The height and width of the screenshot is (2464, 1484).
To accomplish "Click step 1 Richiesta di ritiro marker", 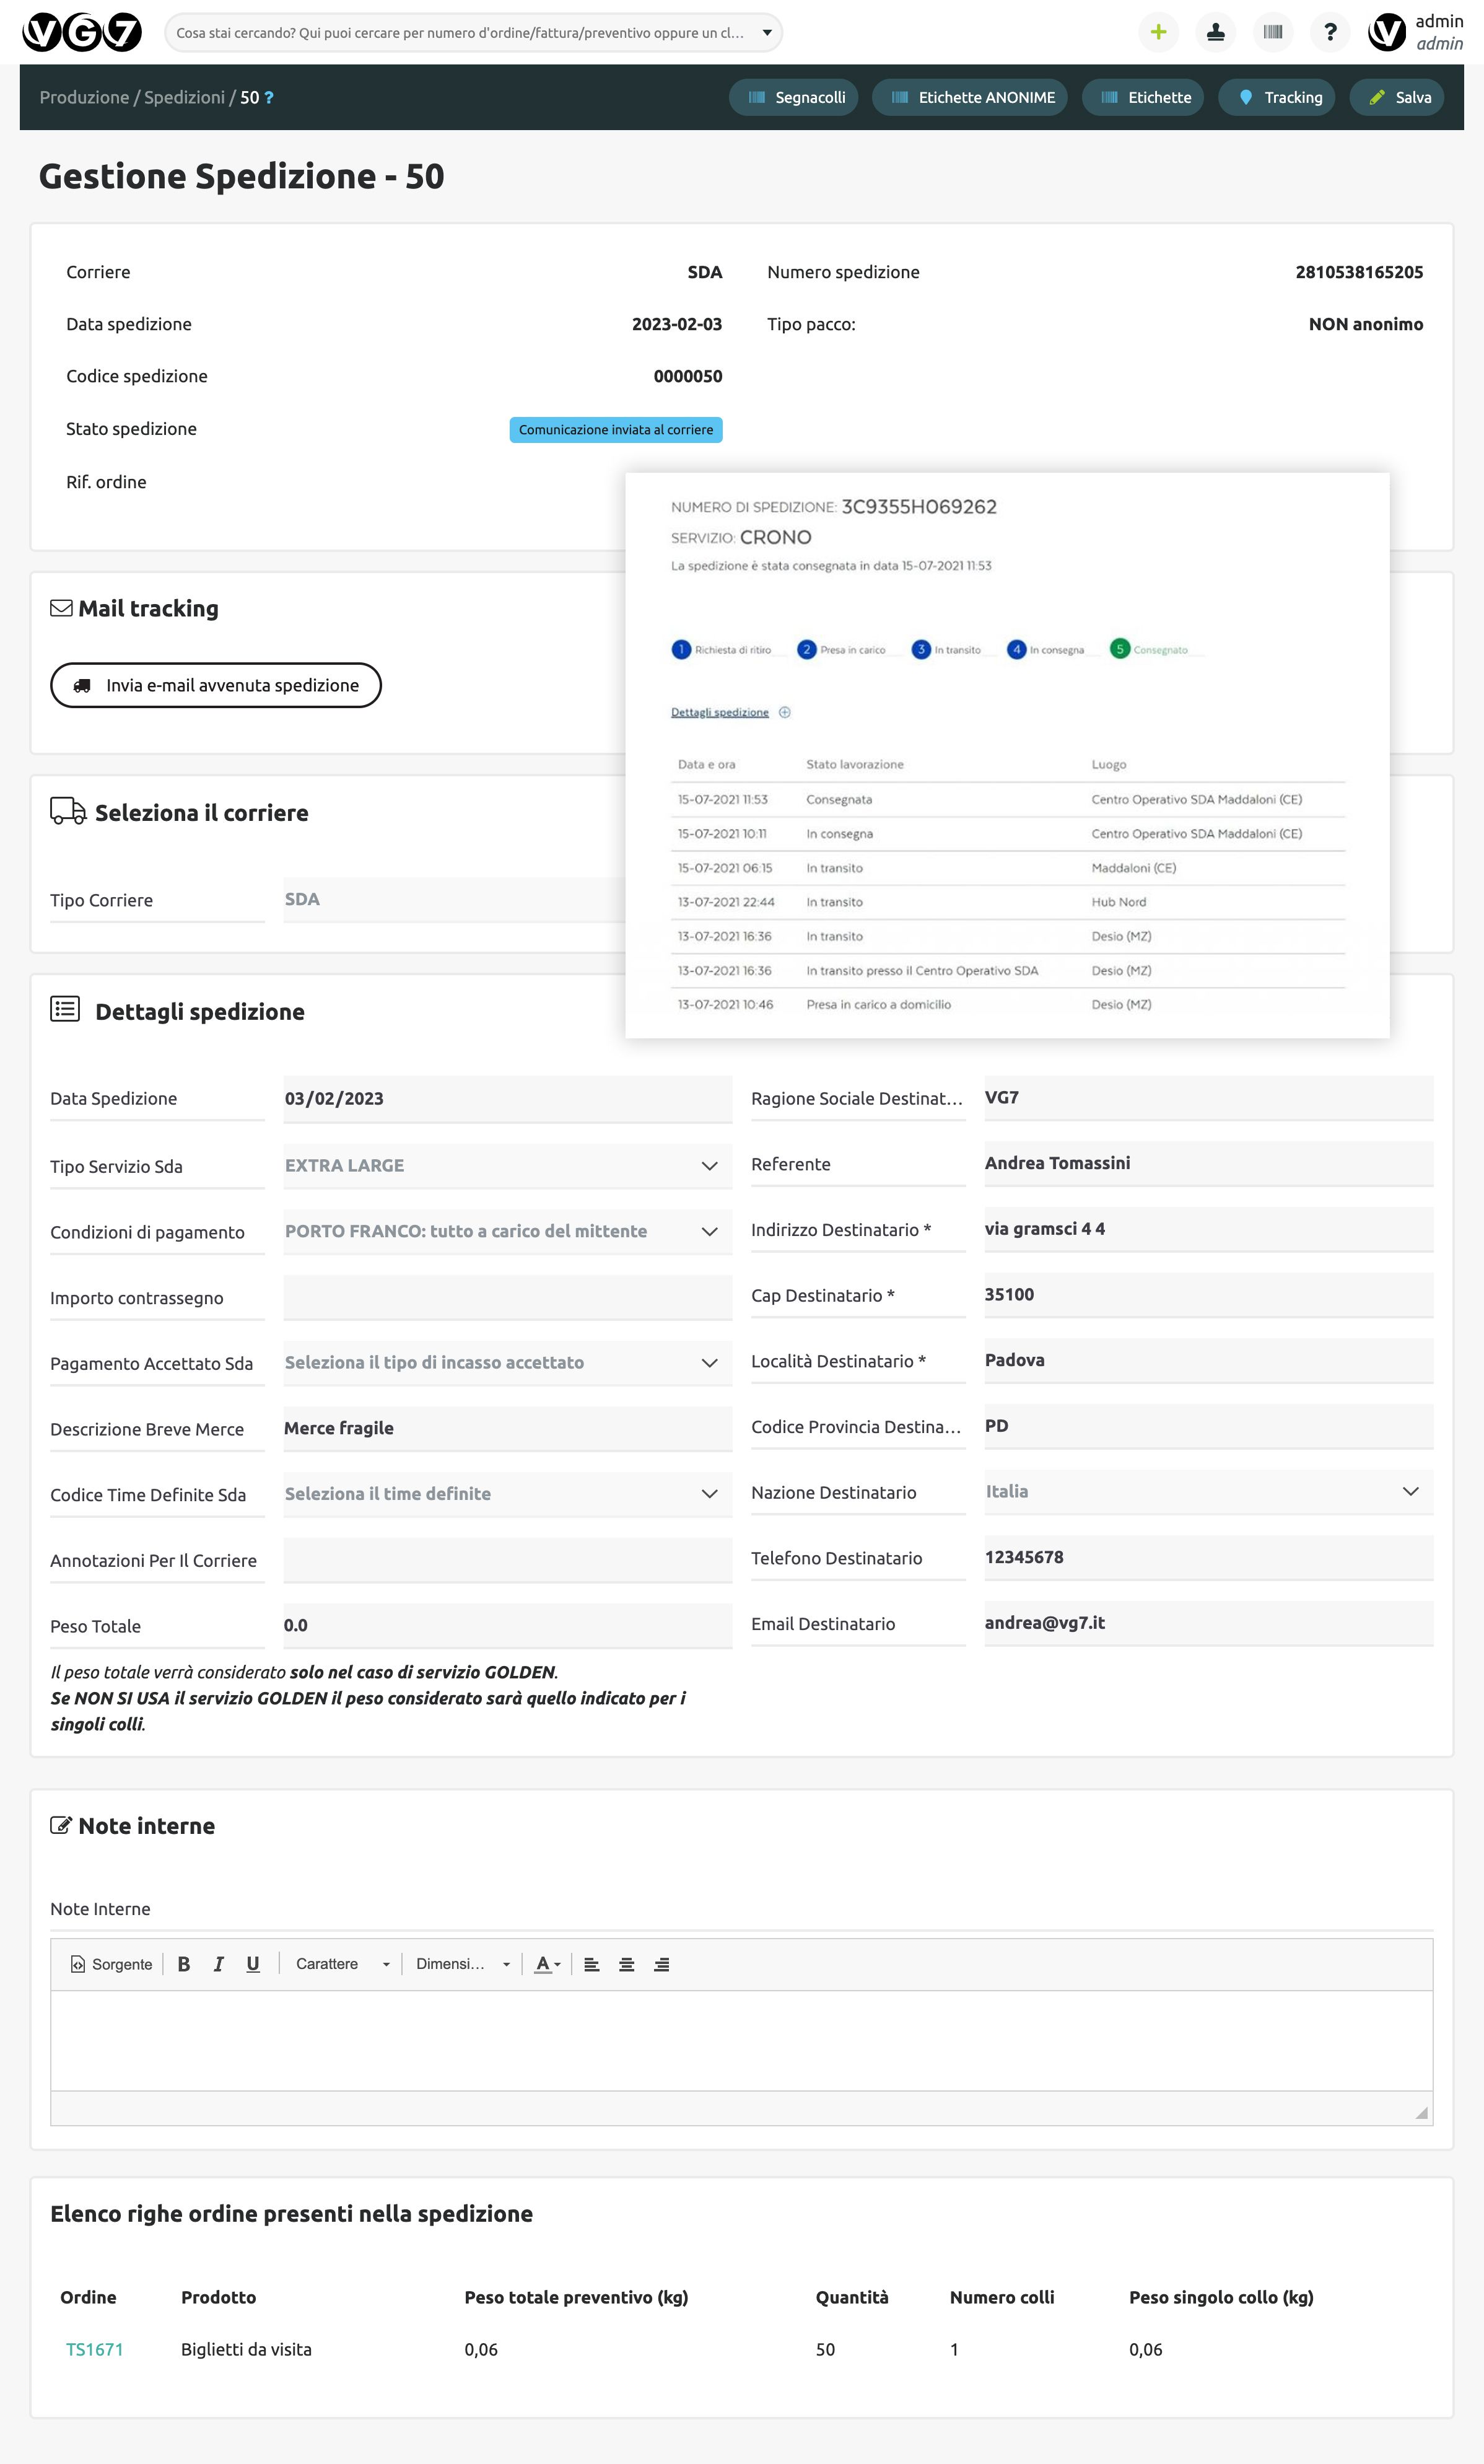I will pyautogui.click(x=681, y=649).
